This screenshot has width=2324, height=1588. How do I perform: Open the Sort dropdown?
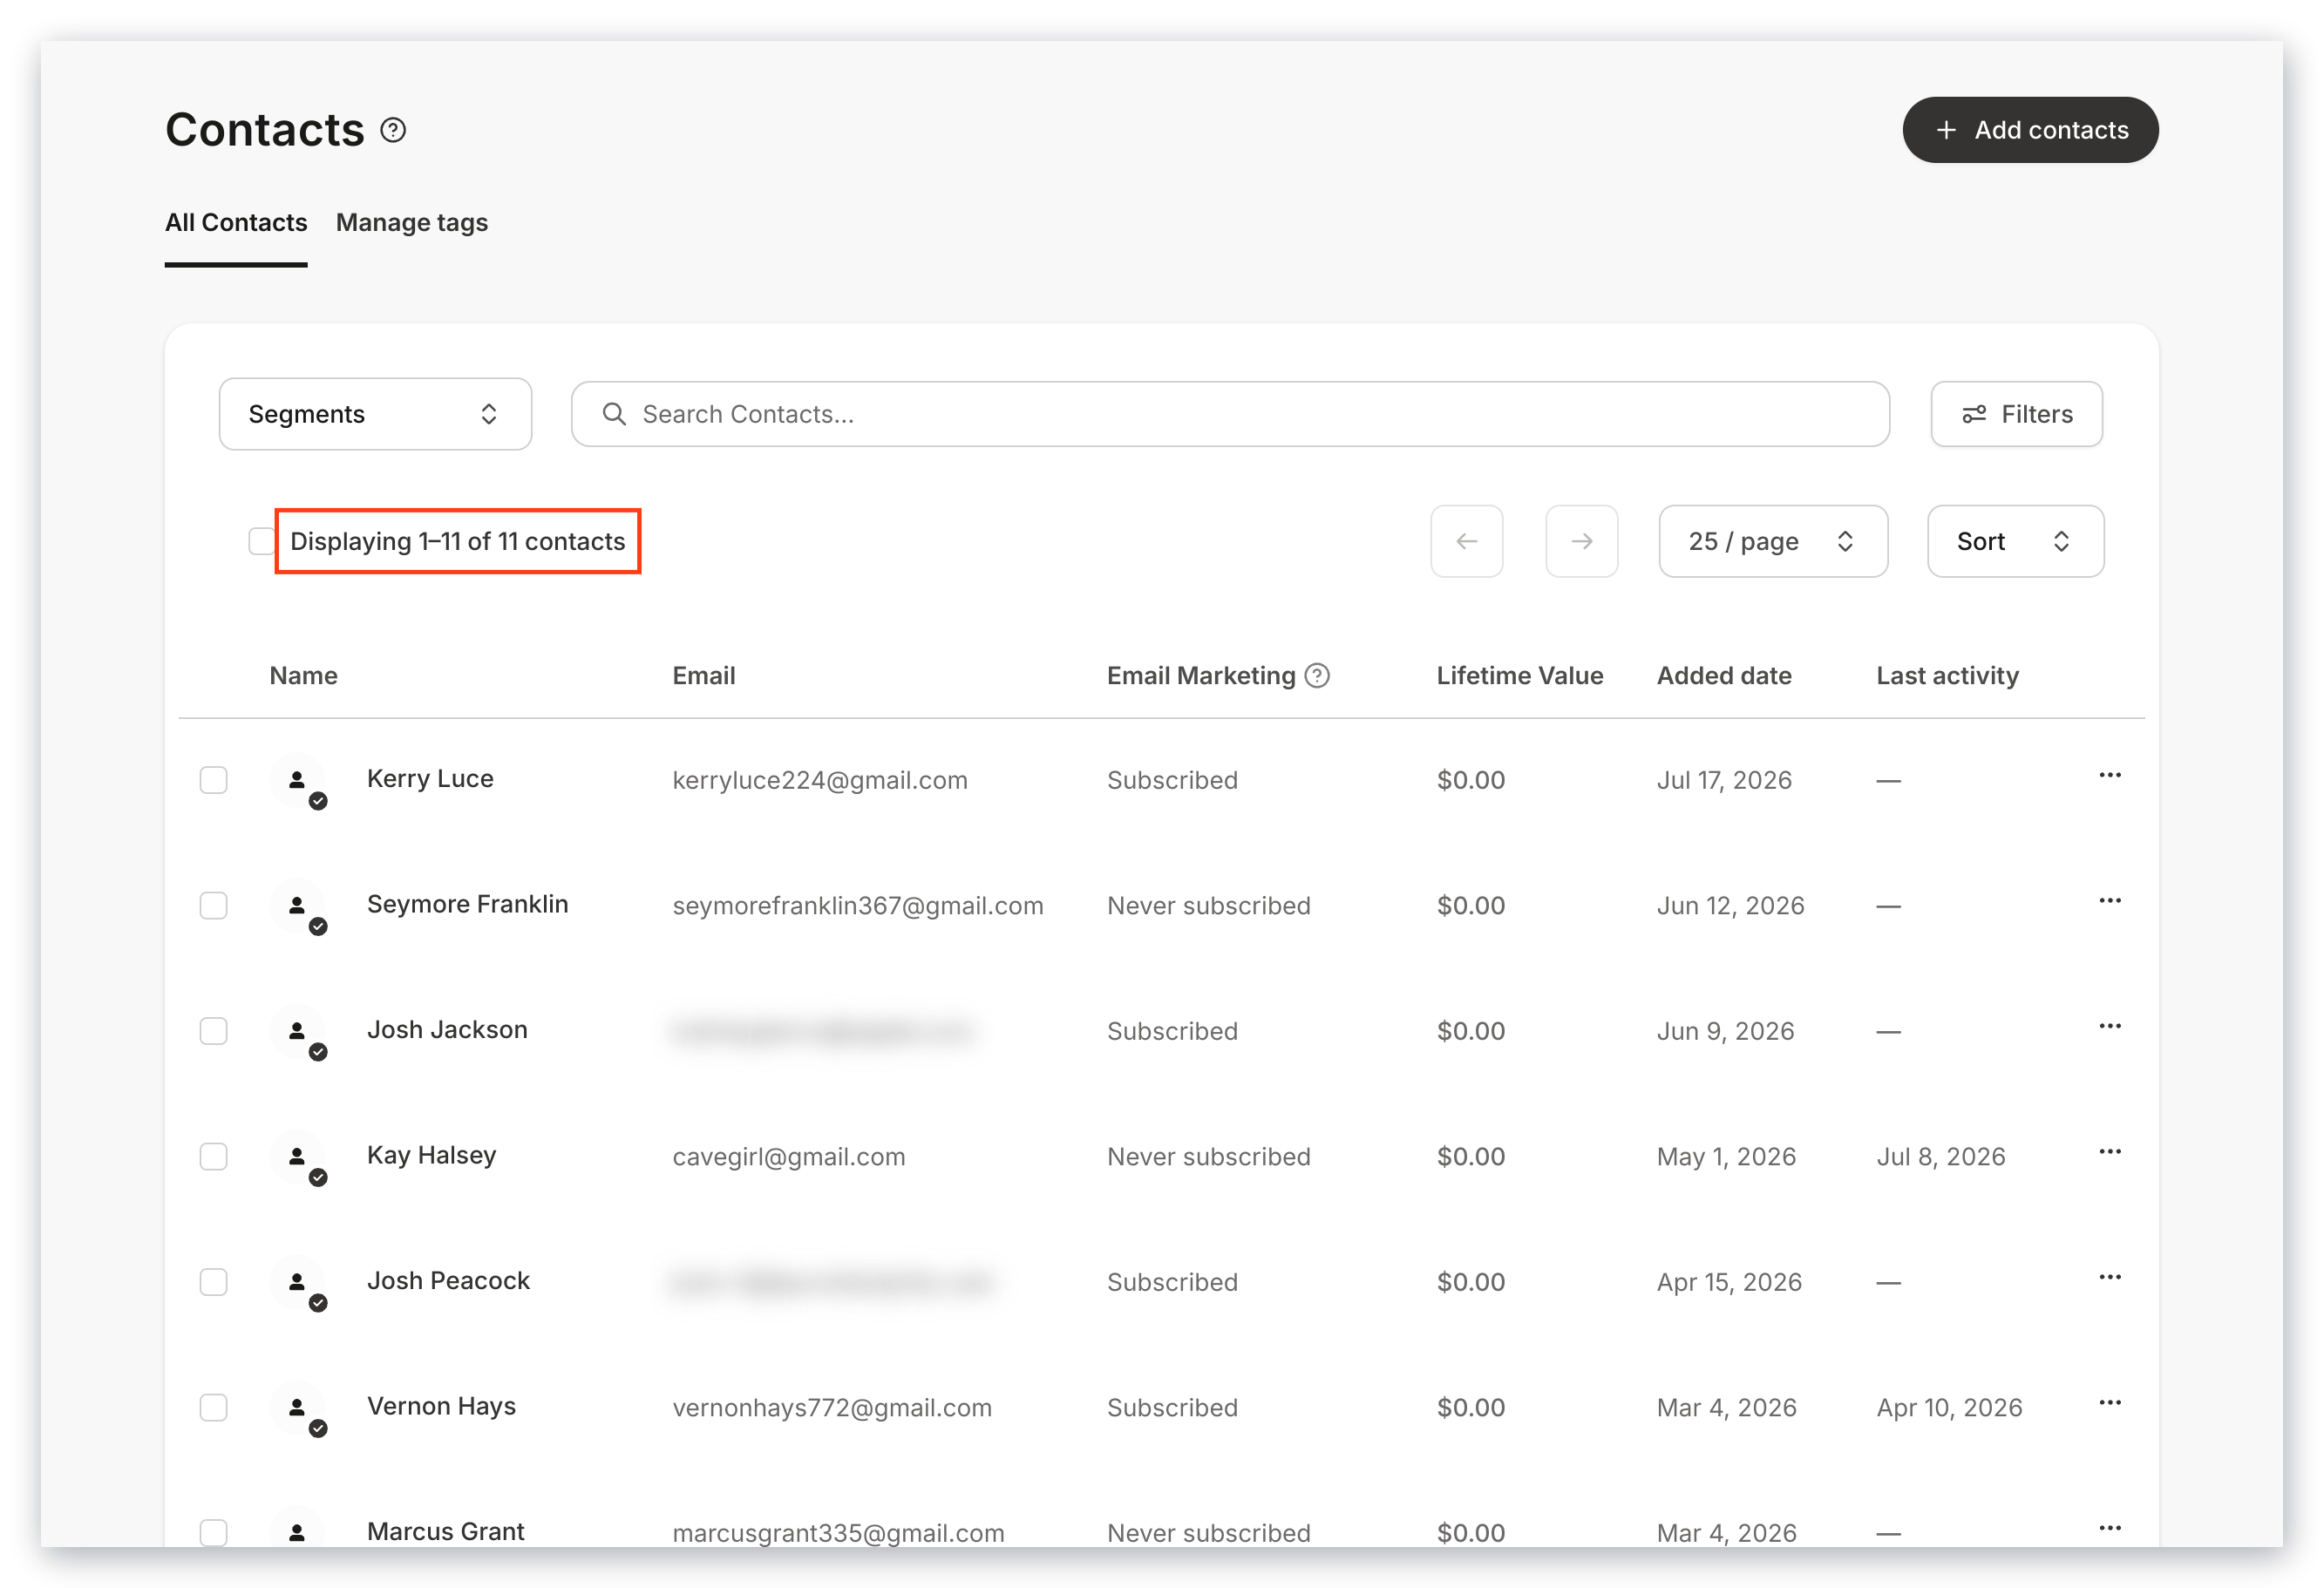coord(2015,541)
